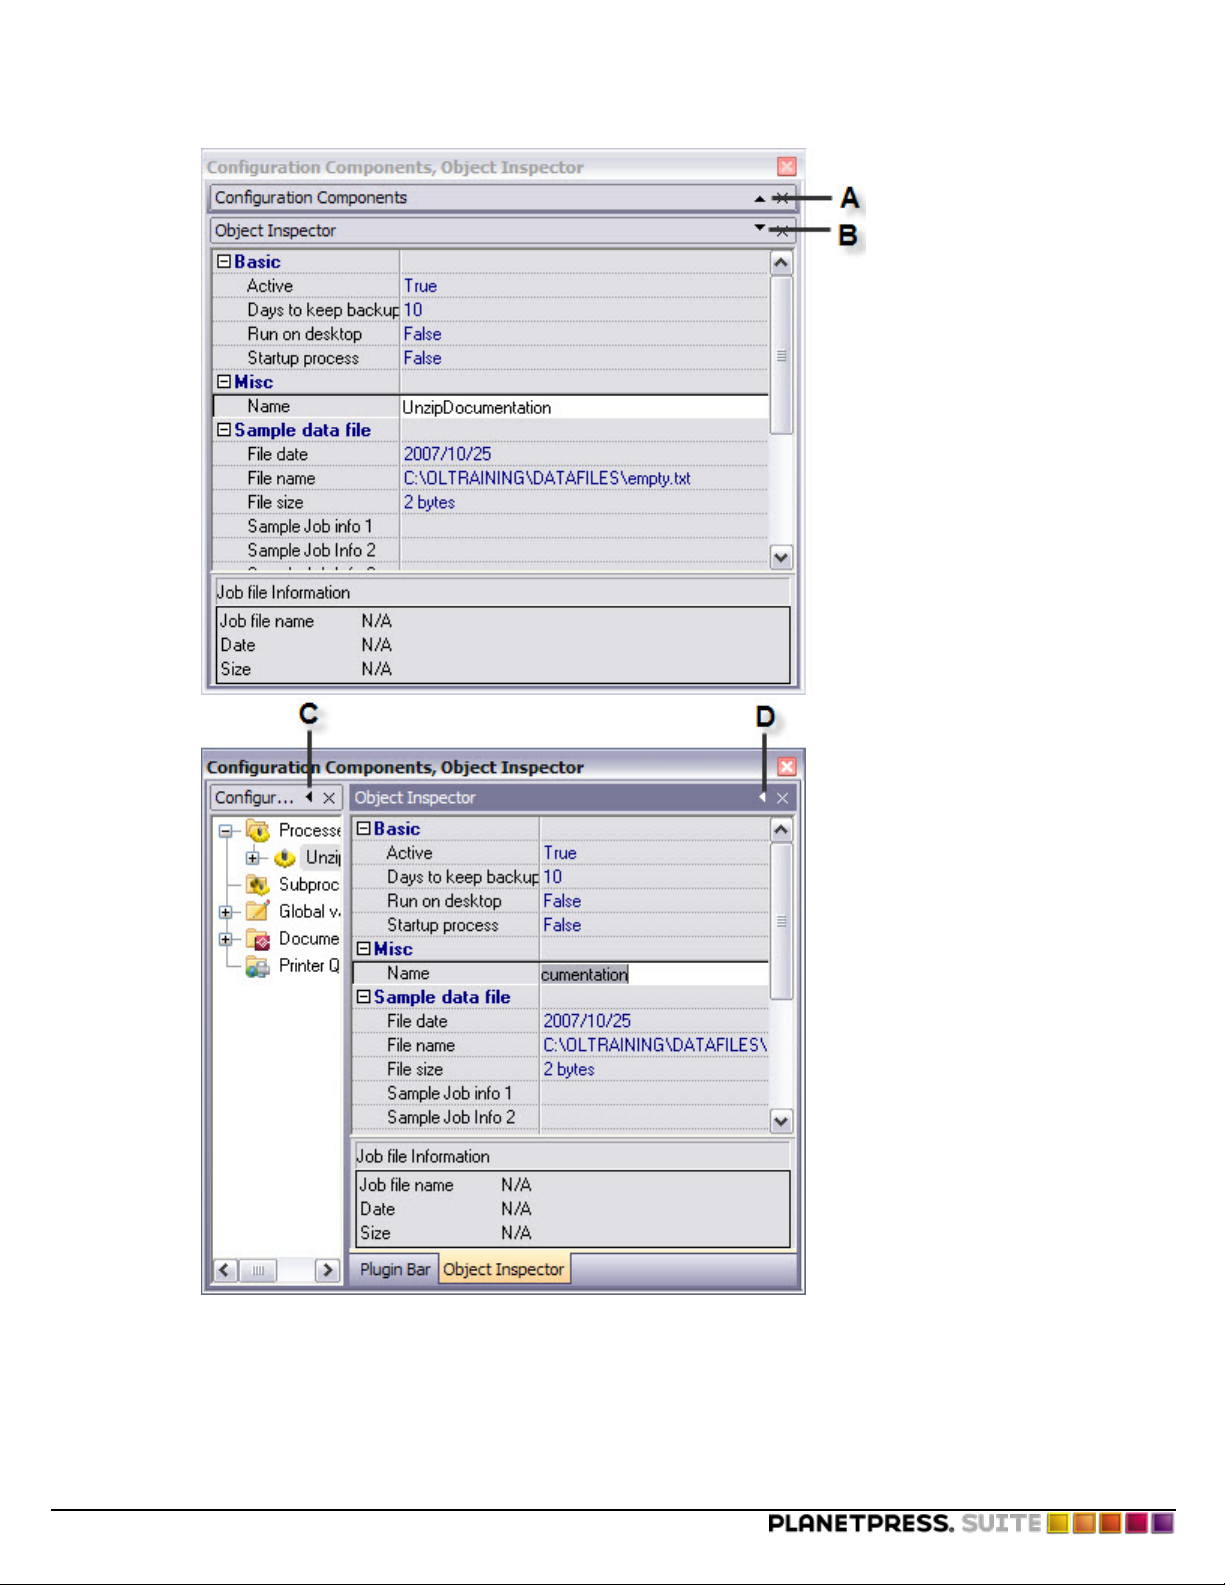1225x1585 pixels.
Task: Collapse the Misc group in lower screenshot
Action: [x=364, y=949]
